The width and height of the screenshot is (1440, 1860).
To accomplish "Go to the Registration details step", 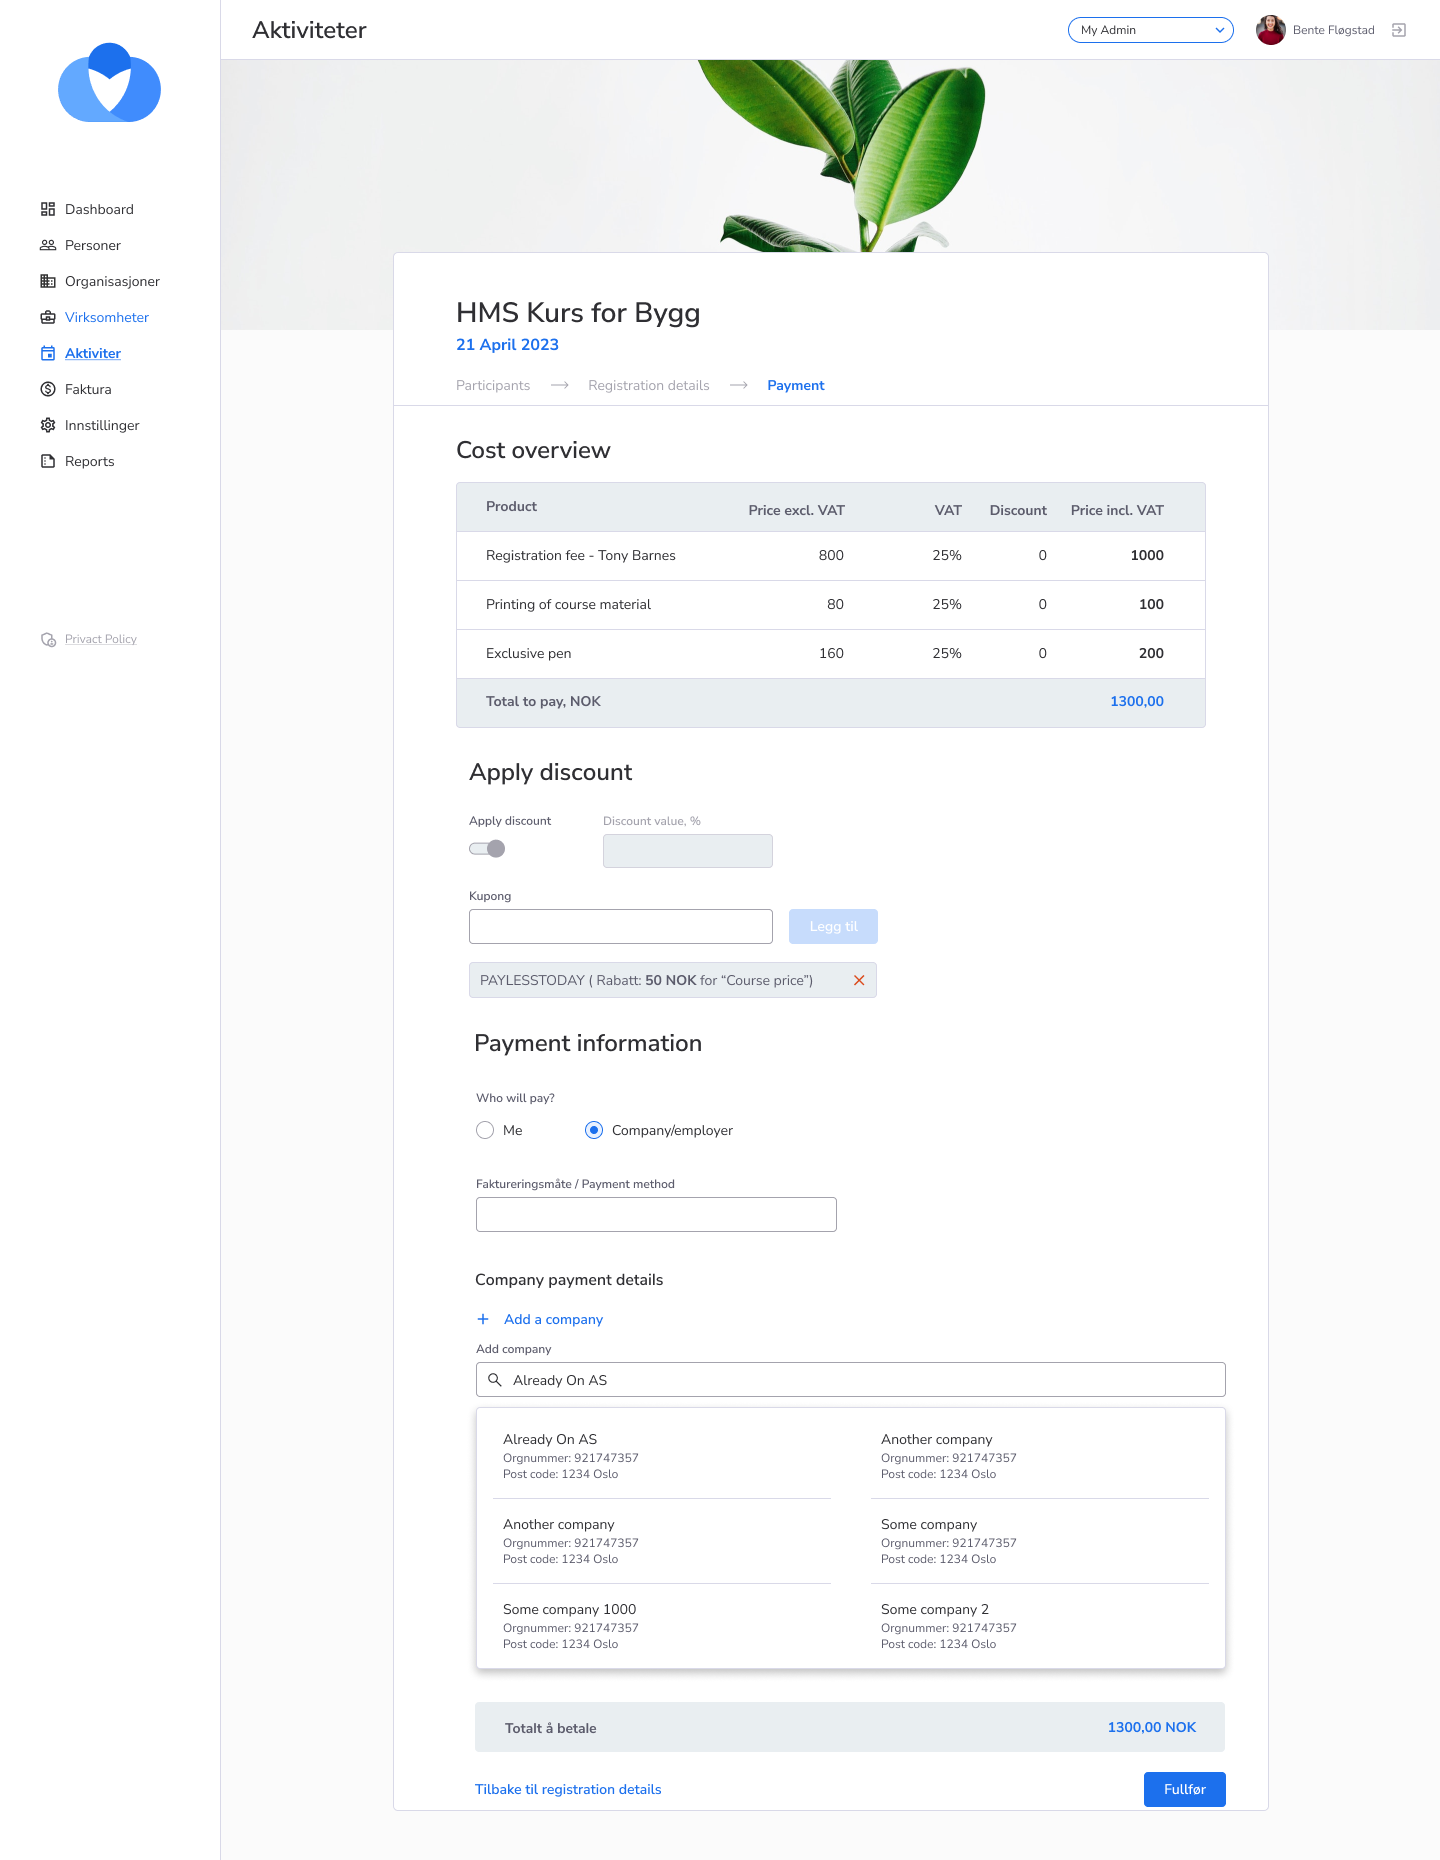I will 649,385.
